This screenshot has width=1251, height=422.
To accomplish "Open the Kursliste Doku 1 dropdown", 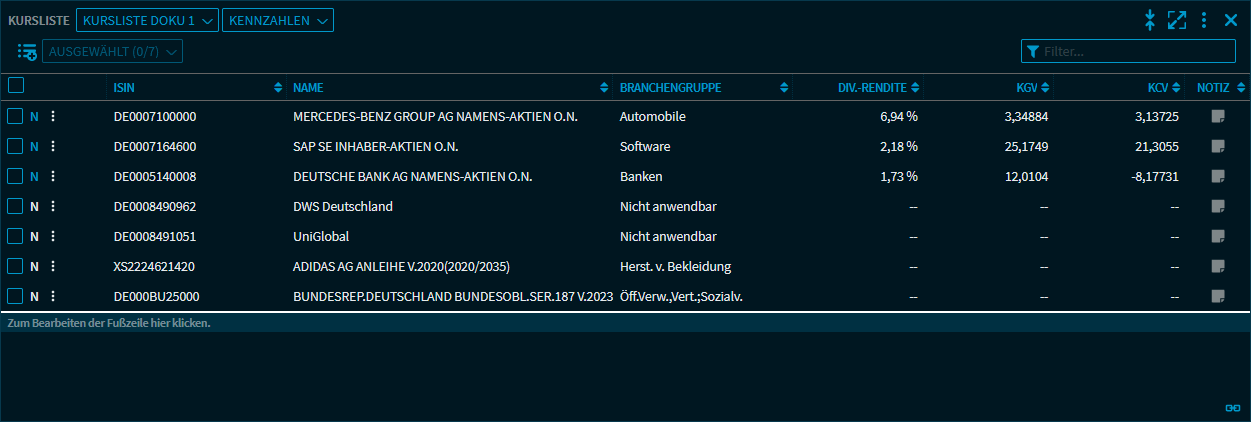I will coord(147,20).
